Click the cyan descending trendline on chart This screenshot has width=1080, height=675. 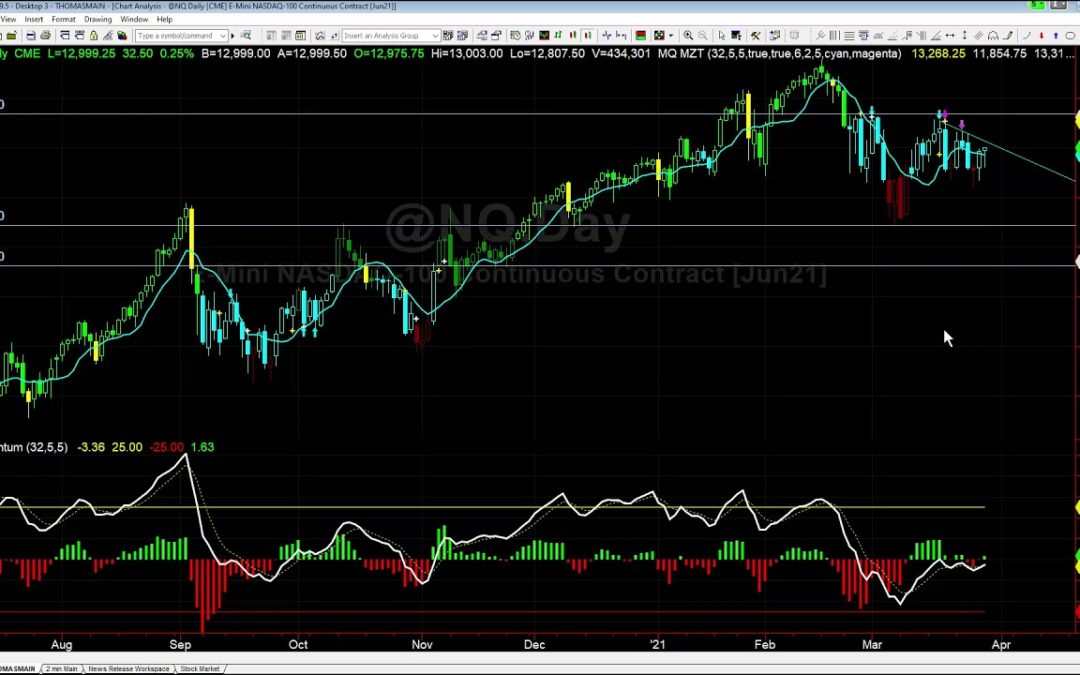tap(1030, 161)
